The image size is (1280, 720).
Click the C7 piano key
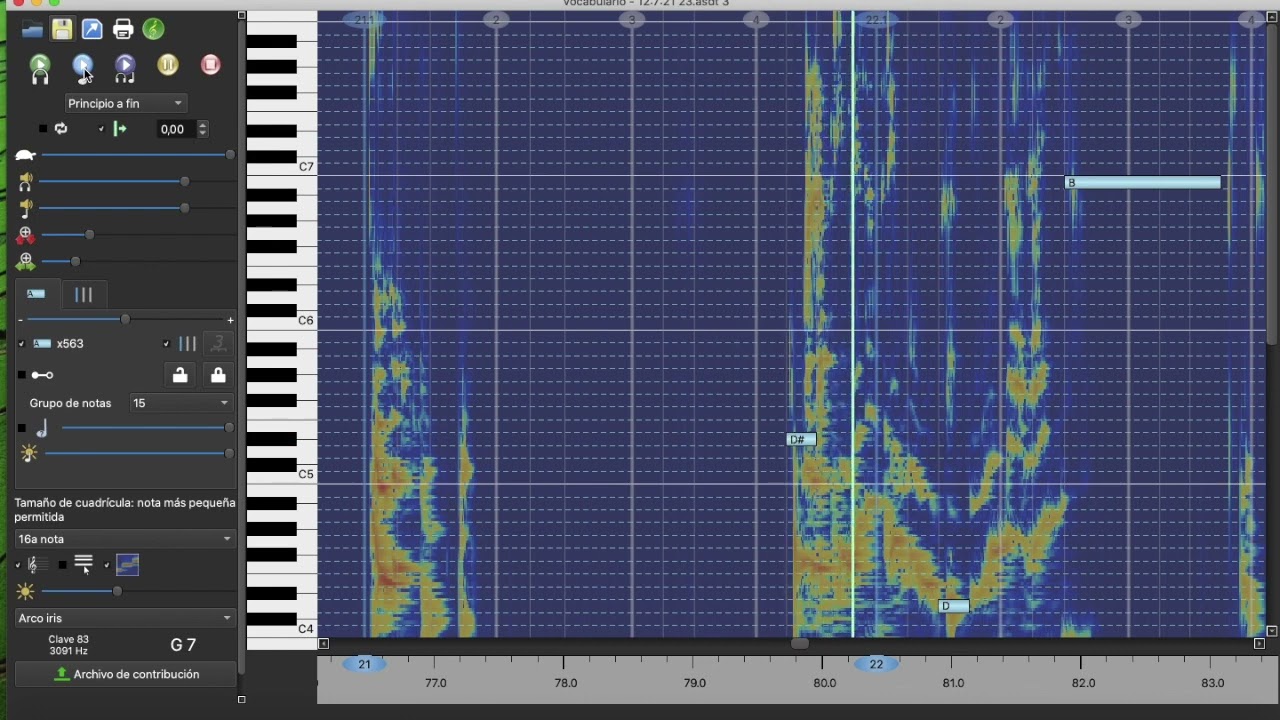click(281, 166)
